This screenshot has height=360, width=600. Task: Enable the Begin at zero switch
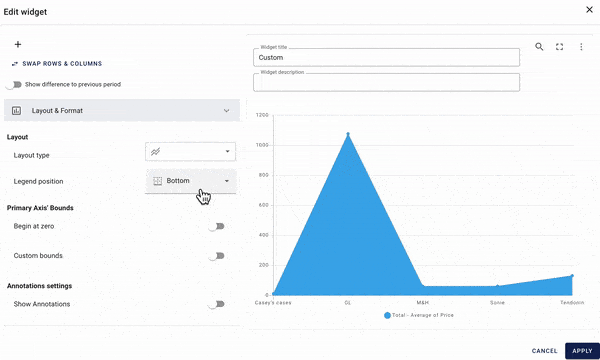click(x=217, y=226)
